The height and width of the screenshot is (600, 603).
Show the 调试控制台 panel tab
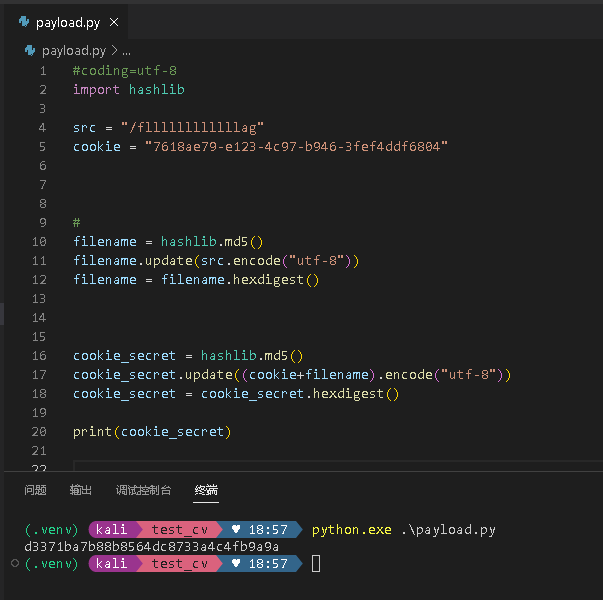(143, 490)
